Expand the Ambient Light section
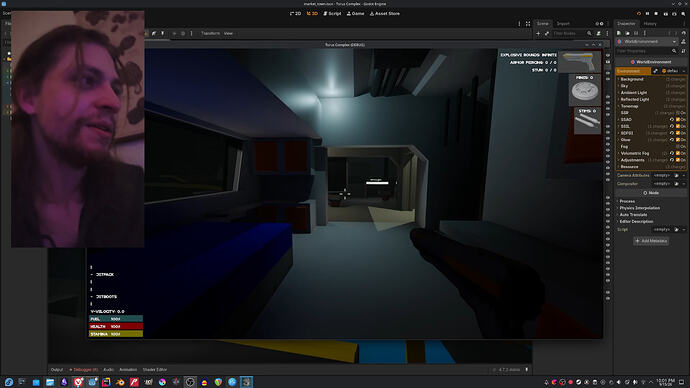This screenshot has height=388, width=690. click(633, 93)
